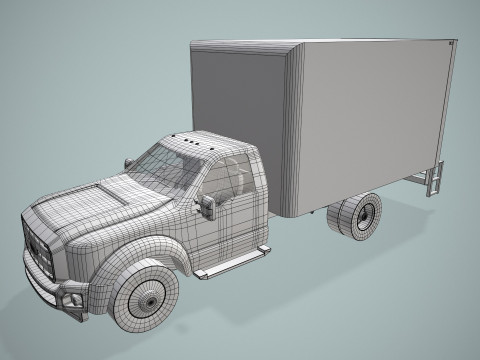This screenshot has width=480, height=360.
Task: Select the truck's front wheel mesh
Action: coord(144,296)
